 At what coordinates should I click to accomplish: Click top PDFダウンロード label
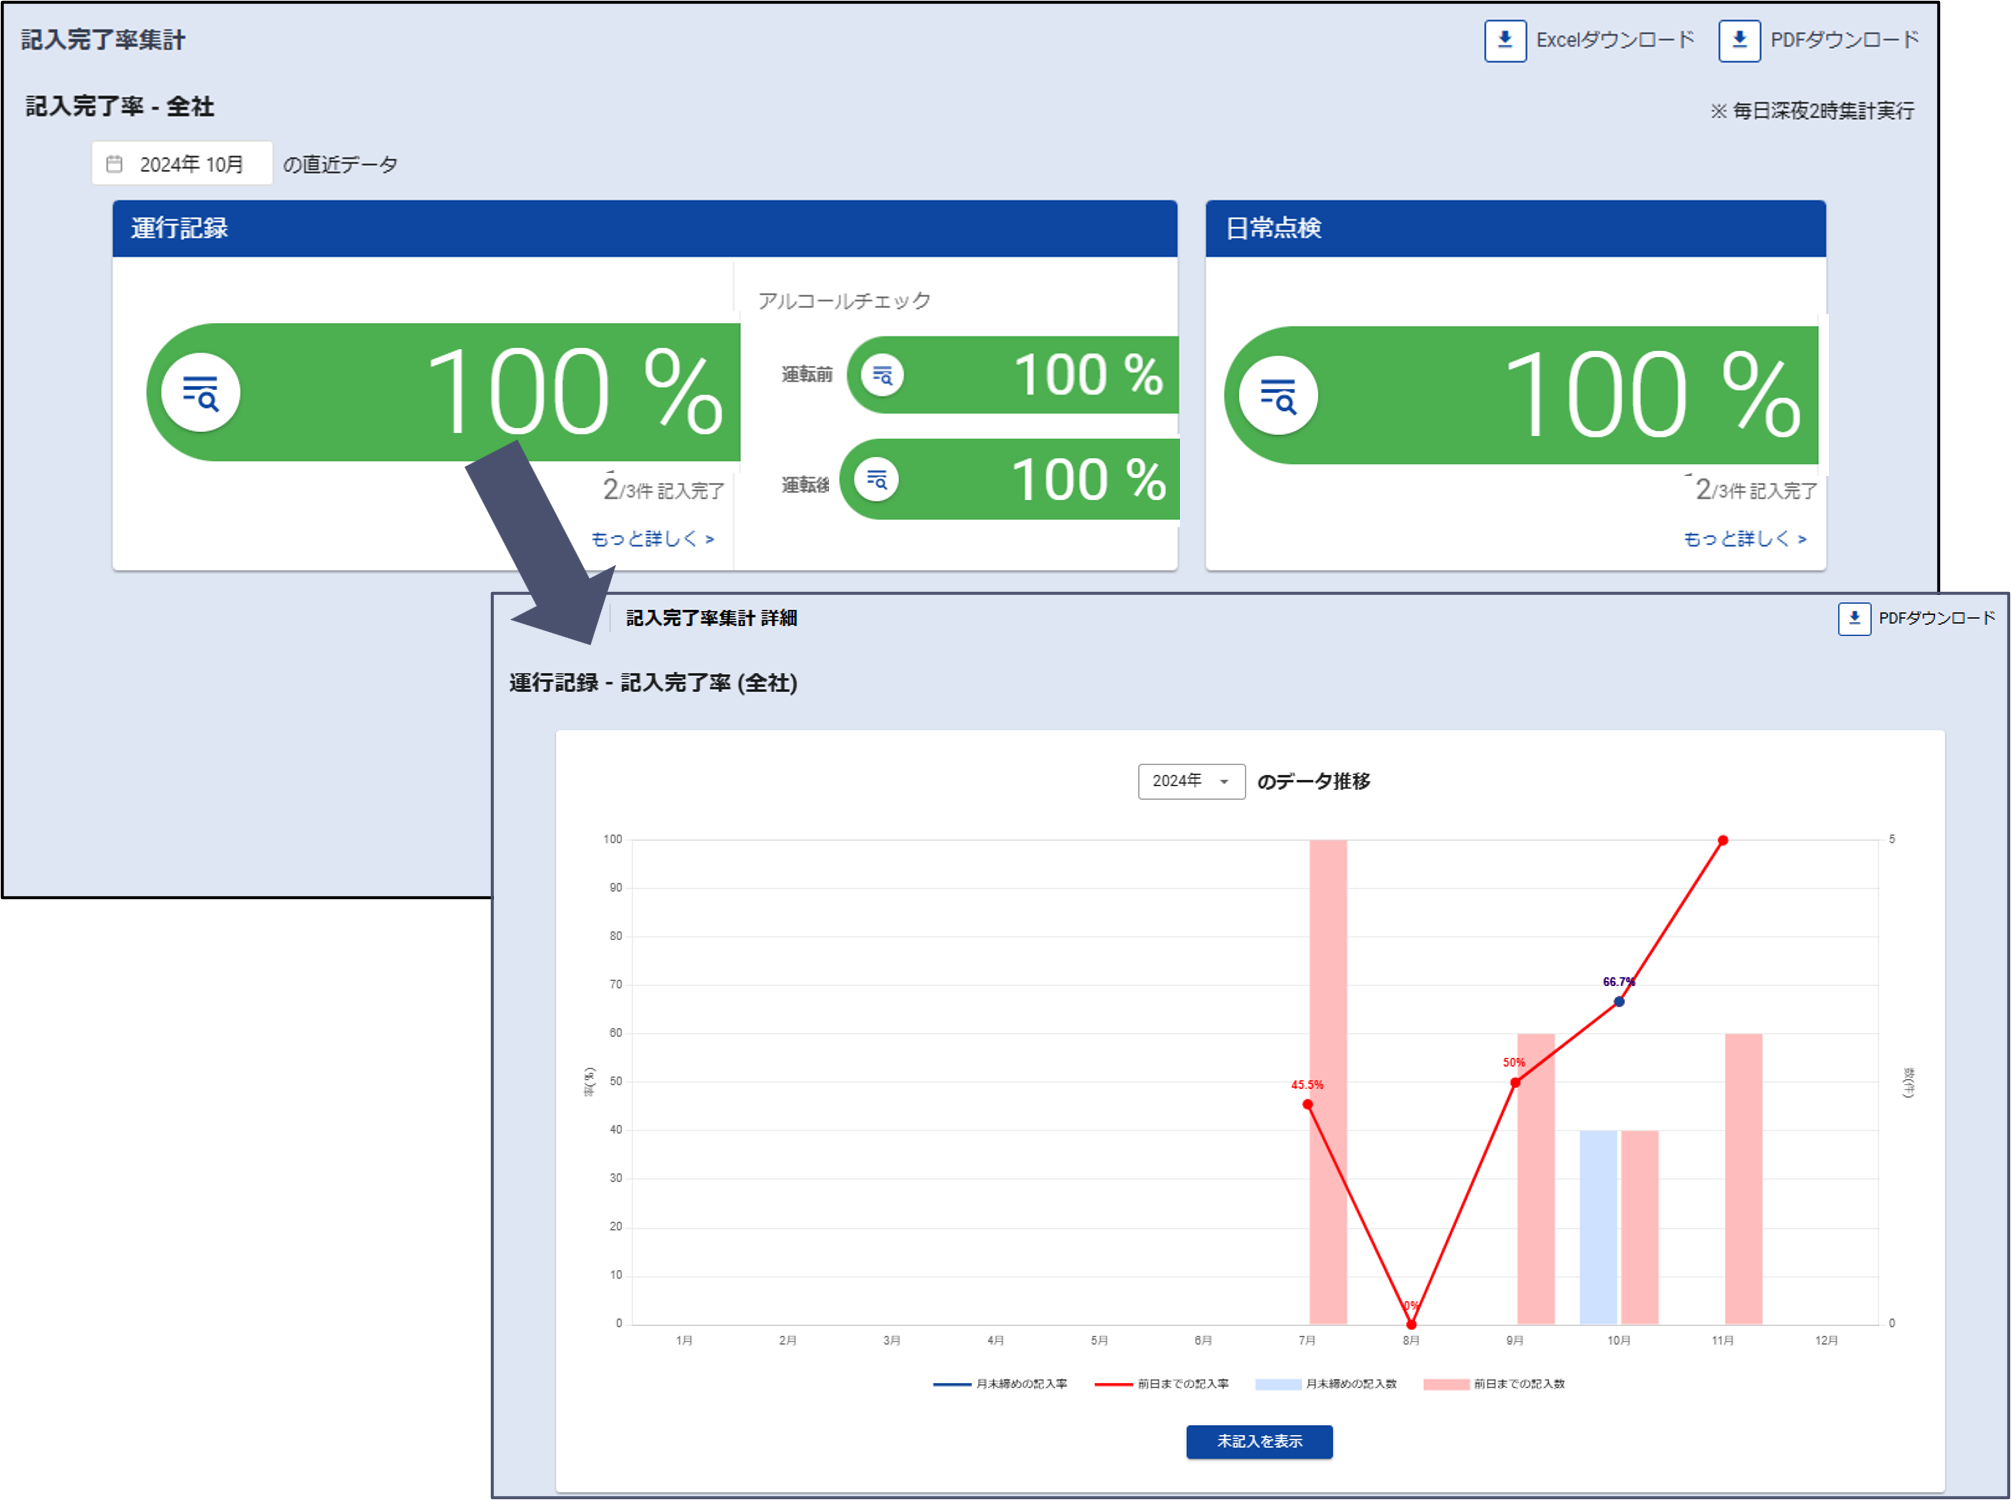[x=1844, y=40]
